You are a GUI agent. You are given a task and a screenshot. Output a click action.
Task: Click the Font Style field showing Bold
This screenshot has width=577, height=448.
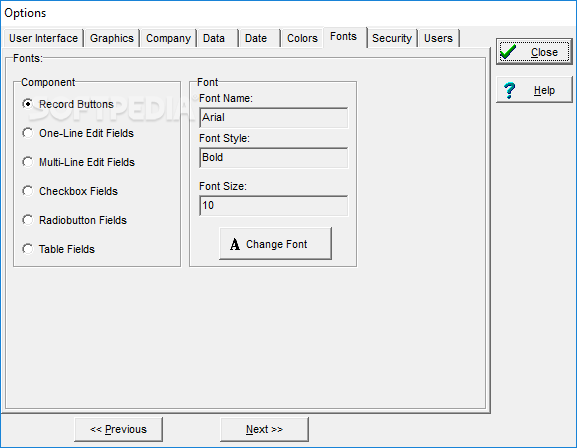(273, 158)
